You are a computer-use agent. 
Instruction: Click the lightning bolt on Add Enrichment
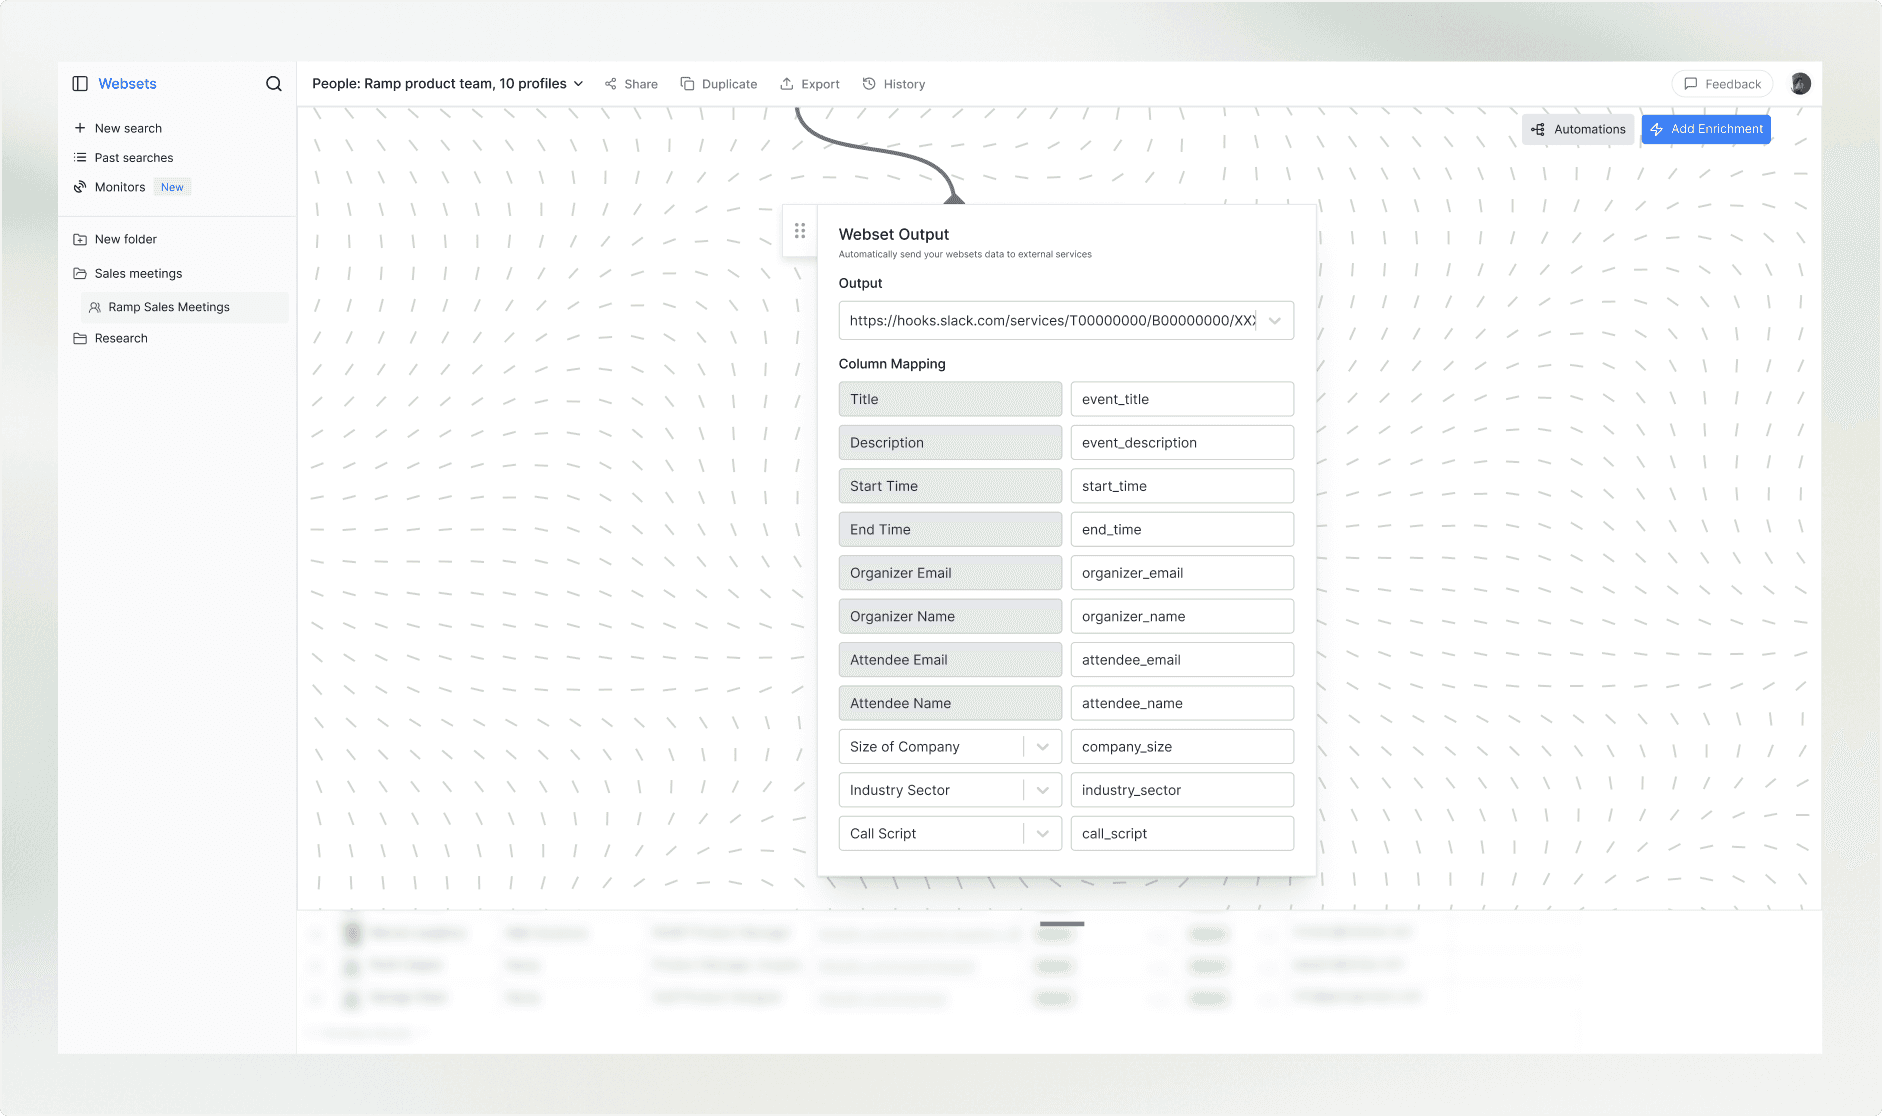1657,129
